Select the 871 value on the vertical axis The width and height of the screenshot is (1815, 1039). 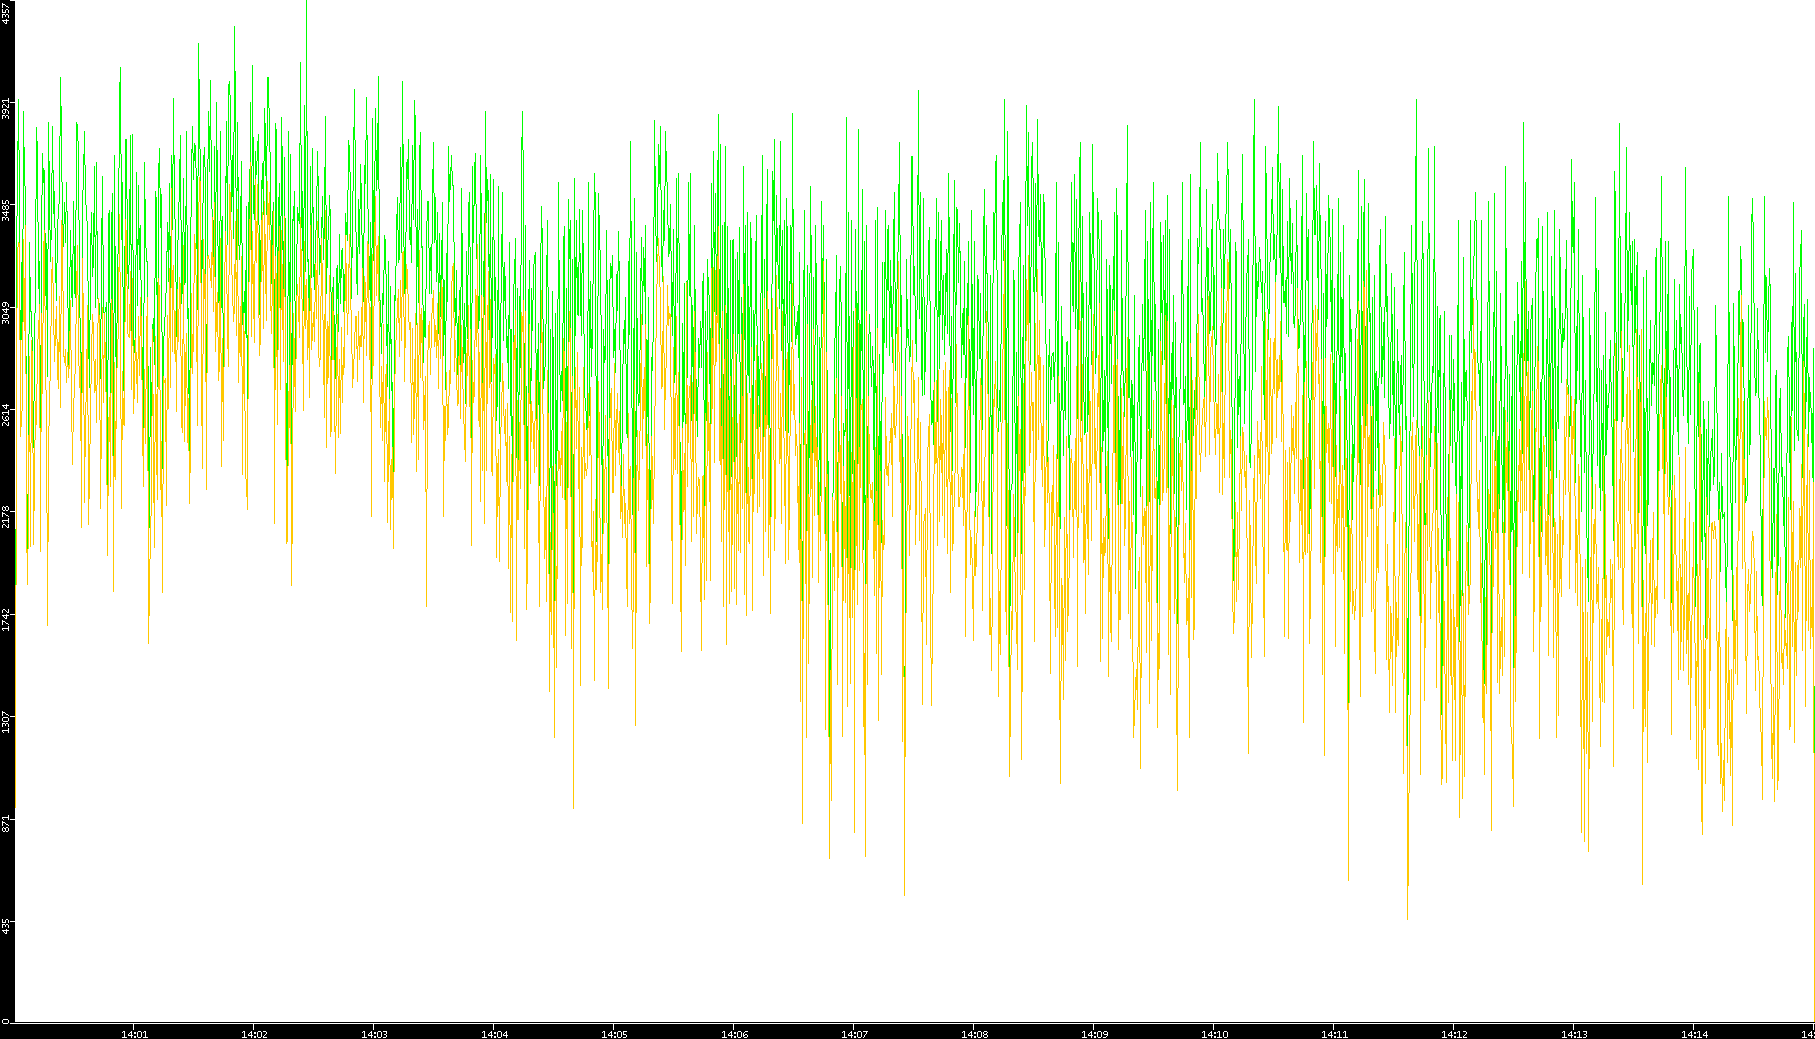point(6,823)
